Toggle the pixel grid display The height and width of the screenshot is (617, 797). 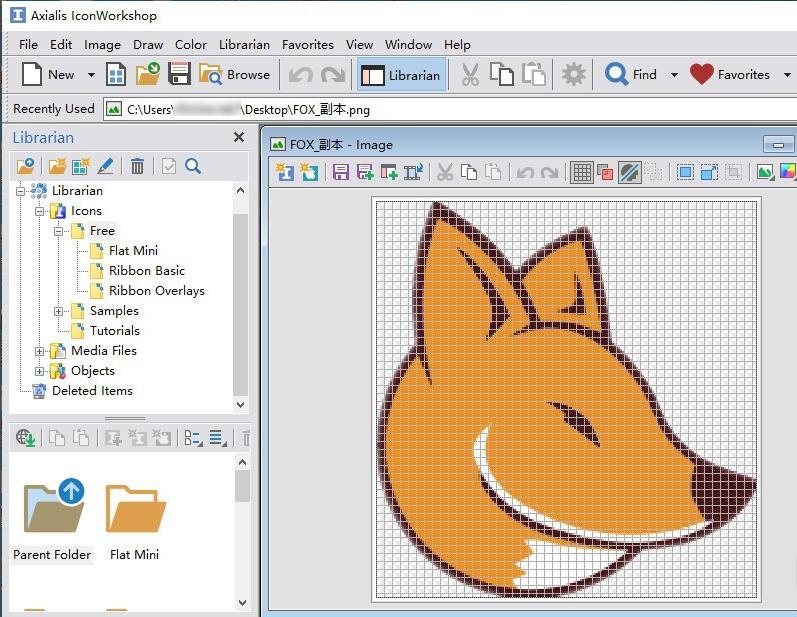point(581,172)
